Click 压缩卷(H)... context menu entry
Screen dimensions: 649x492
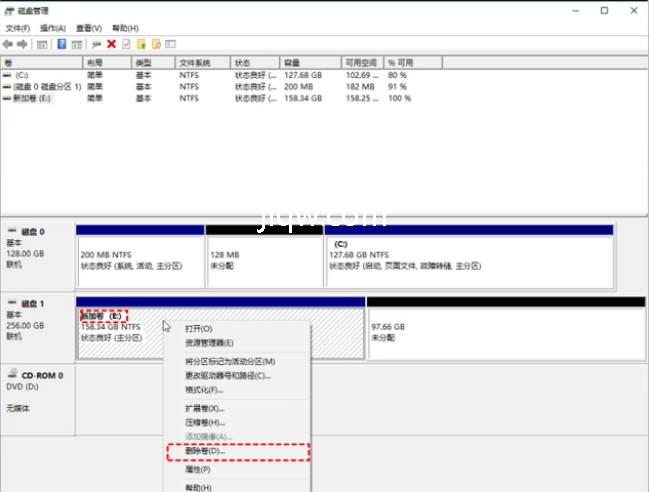point(204,422)
